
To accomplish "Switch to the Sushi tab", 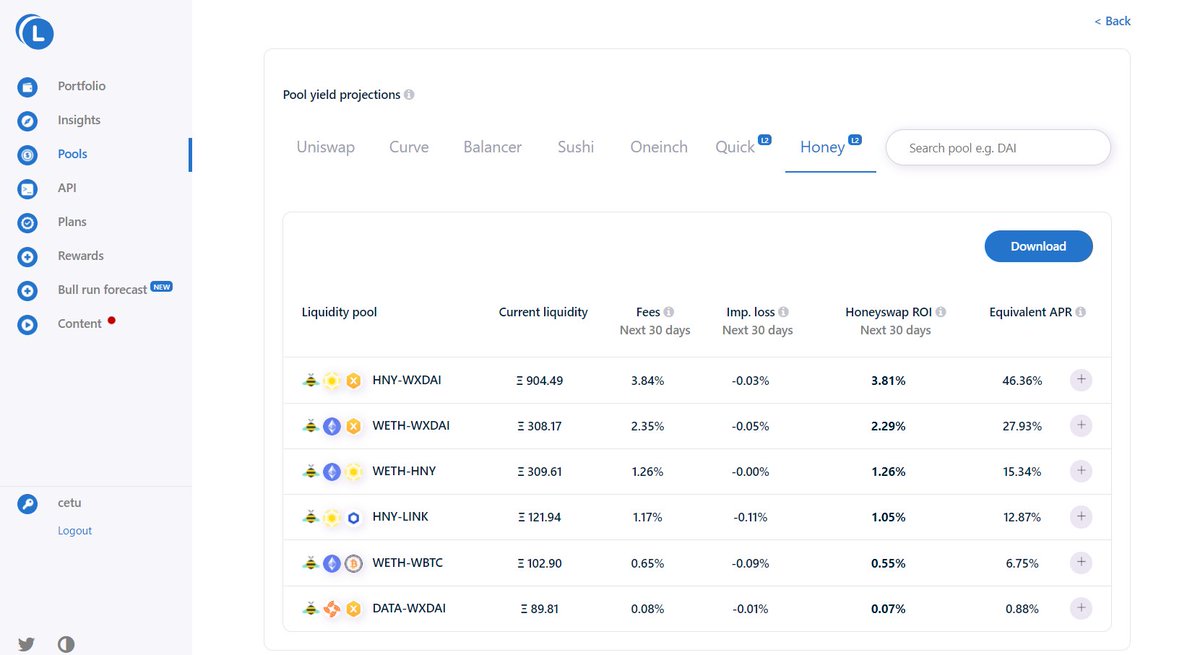I will point(576,147).
